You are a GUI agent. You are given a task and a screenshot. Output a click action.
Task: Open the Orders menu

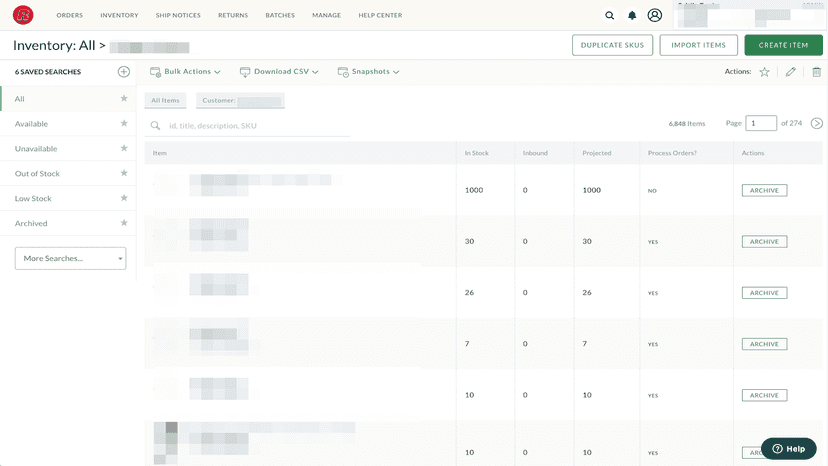pos(70,15)
